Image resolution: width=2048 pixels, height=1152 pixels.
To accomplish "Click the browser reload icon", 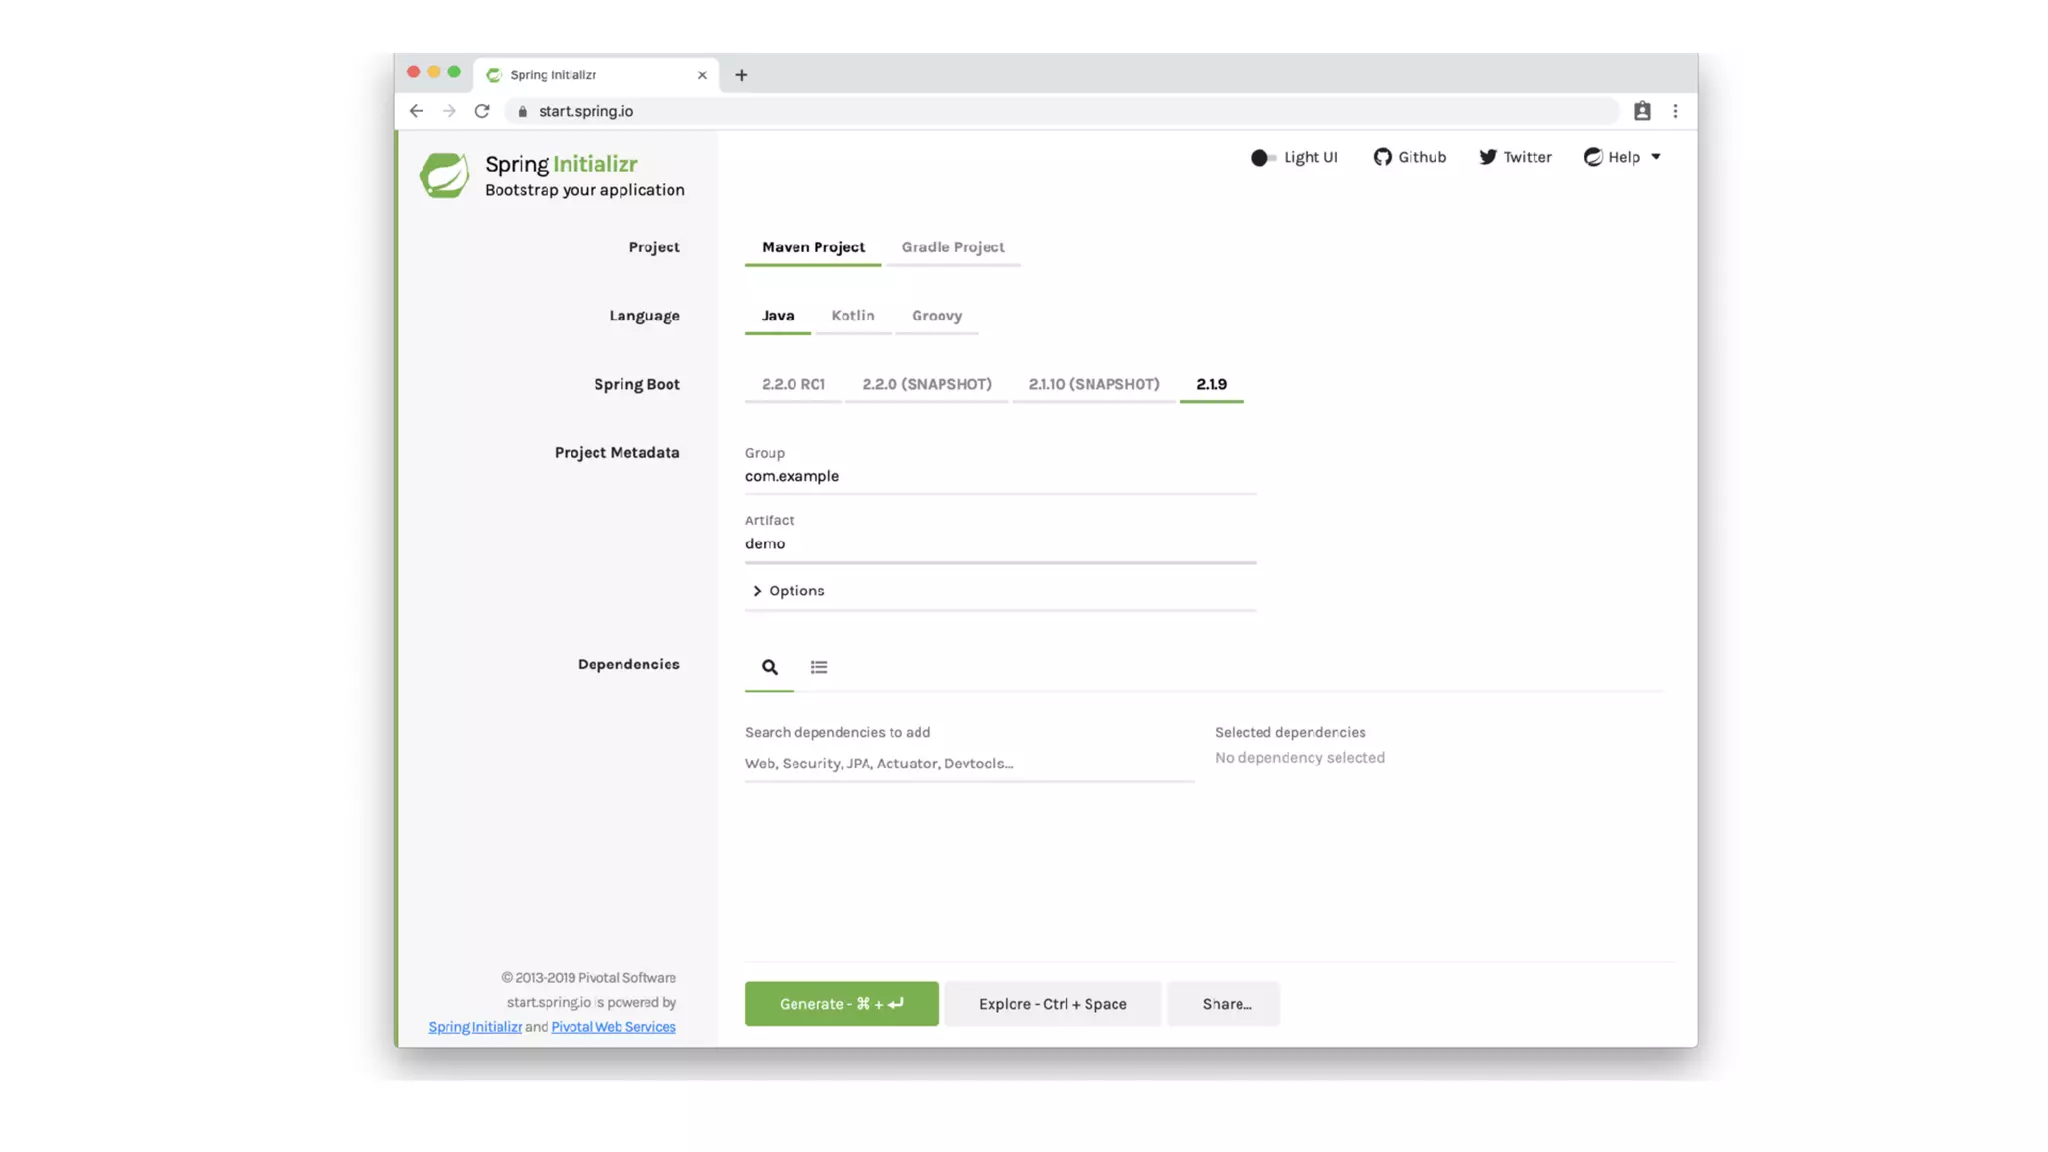I will click(x=482, y=111).
